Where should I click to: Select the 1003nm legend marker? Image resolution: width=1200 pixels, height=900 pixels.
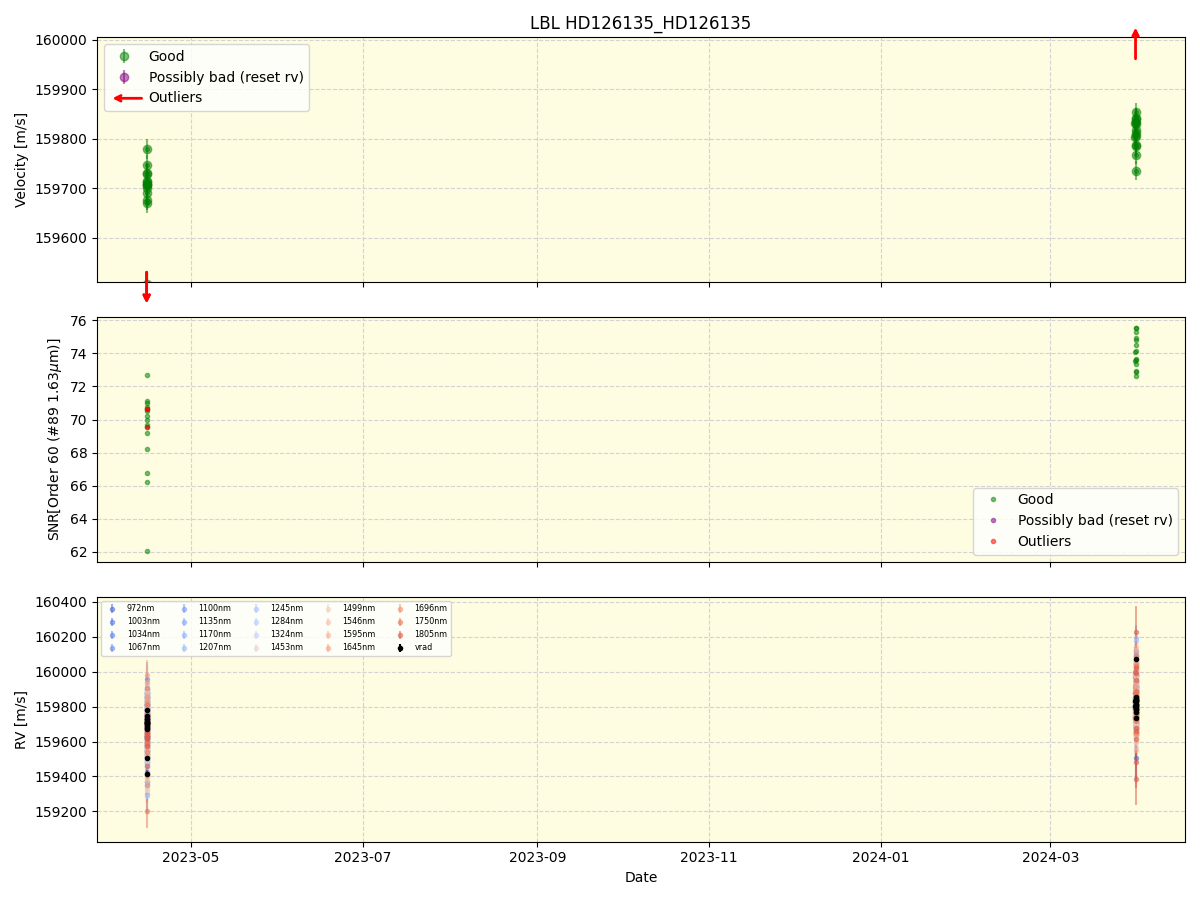112,622
